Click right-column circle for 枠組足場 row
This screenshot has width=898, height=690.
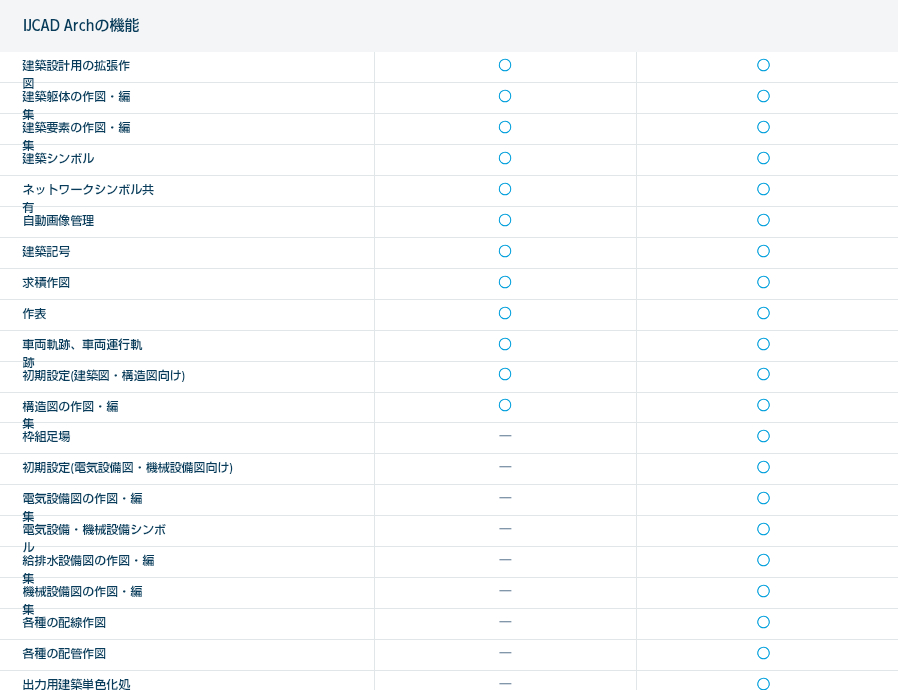763,436
